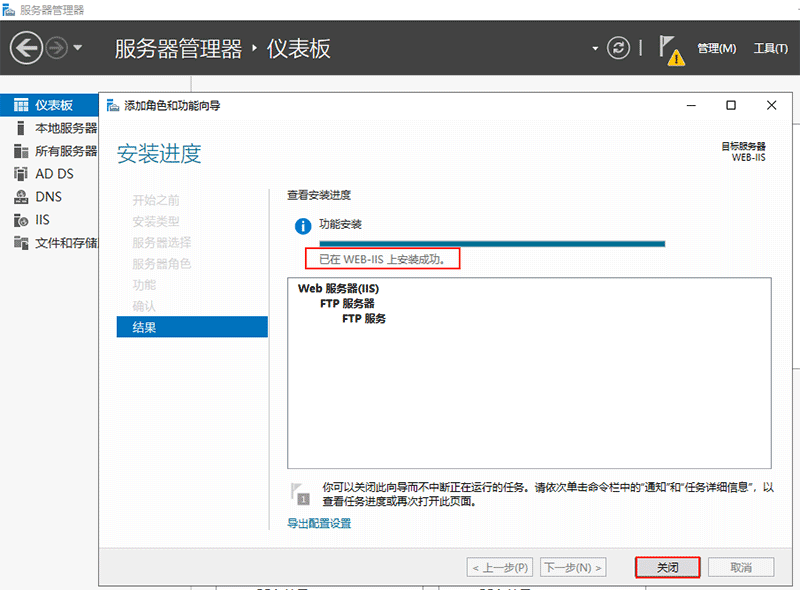Select AD DS in the sidebar
Image resolution: width=800 pixels, height=590 pixels.
44,172
